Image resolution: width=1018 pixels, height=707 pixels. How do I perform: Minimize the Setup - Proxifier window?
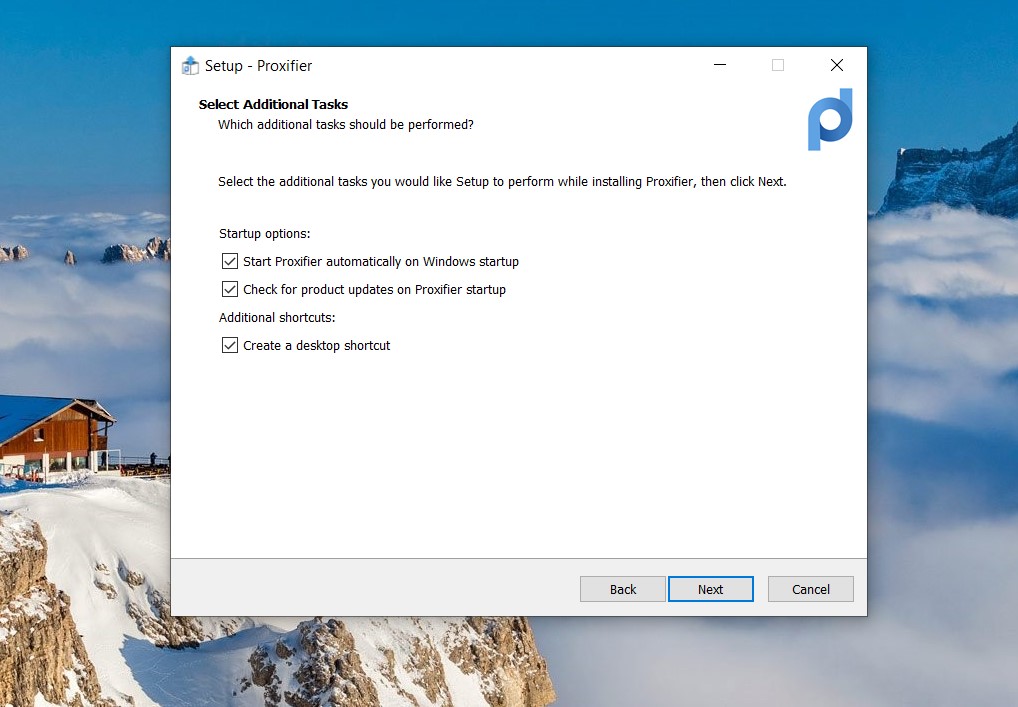click(719, 66)
